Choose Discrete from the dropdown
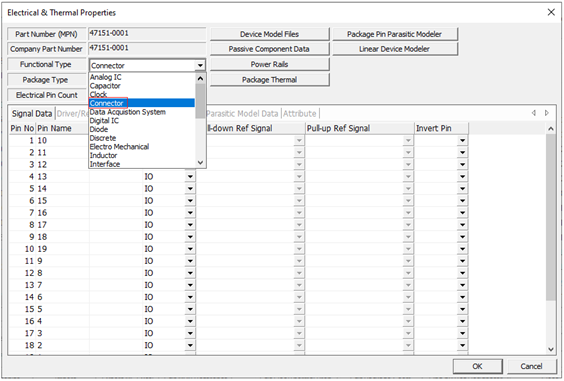564x381 pixels. pyautogui.click(x=142, y=138)
